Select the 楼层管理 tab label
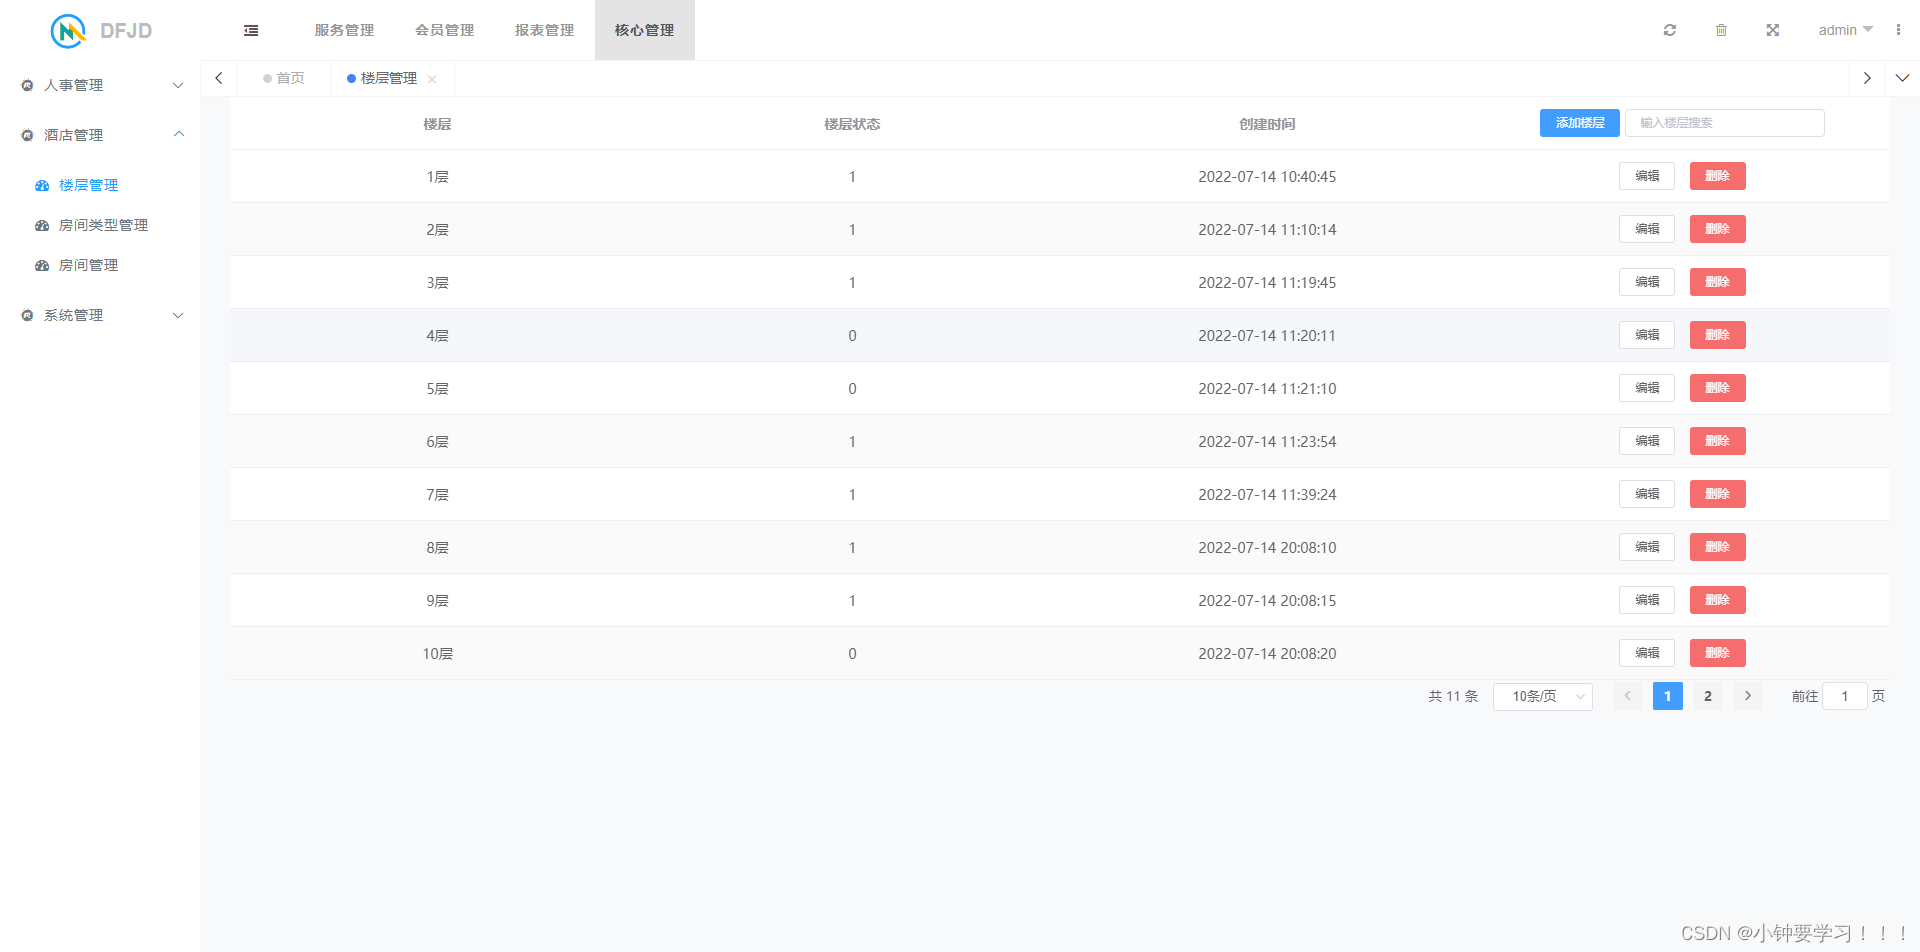The image size is (1920, 952). pyautogui.click(x=389, y=78)
